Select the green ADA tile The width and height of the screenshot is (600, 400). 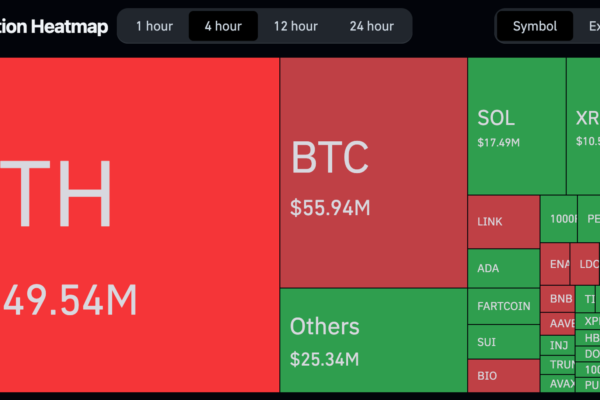pyautogui.click(x=503, y=268)
